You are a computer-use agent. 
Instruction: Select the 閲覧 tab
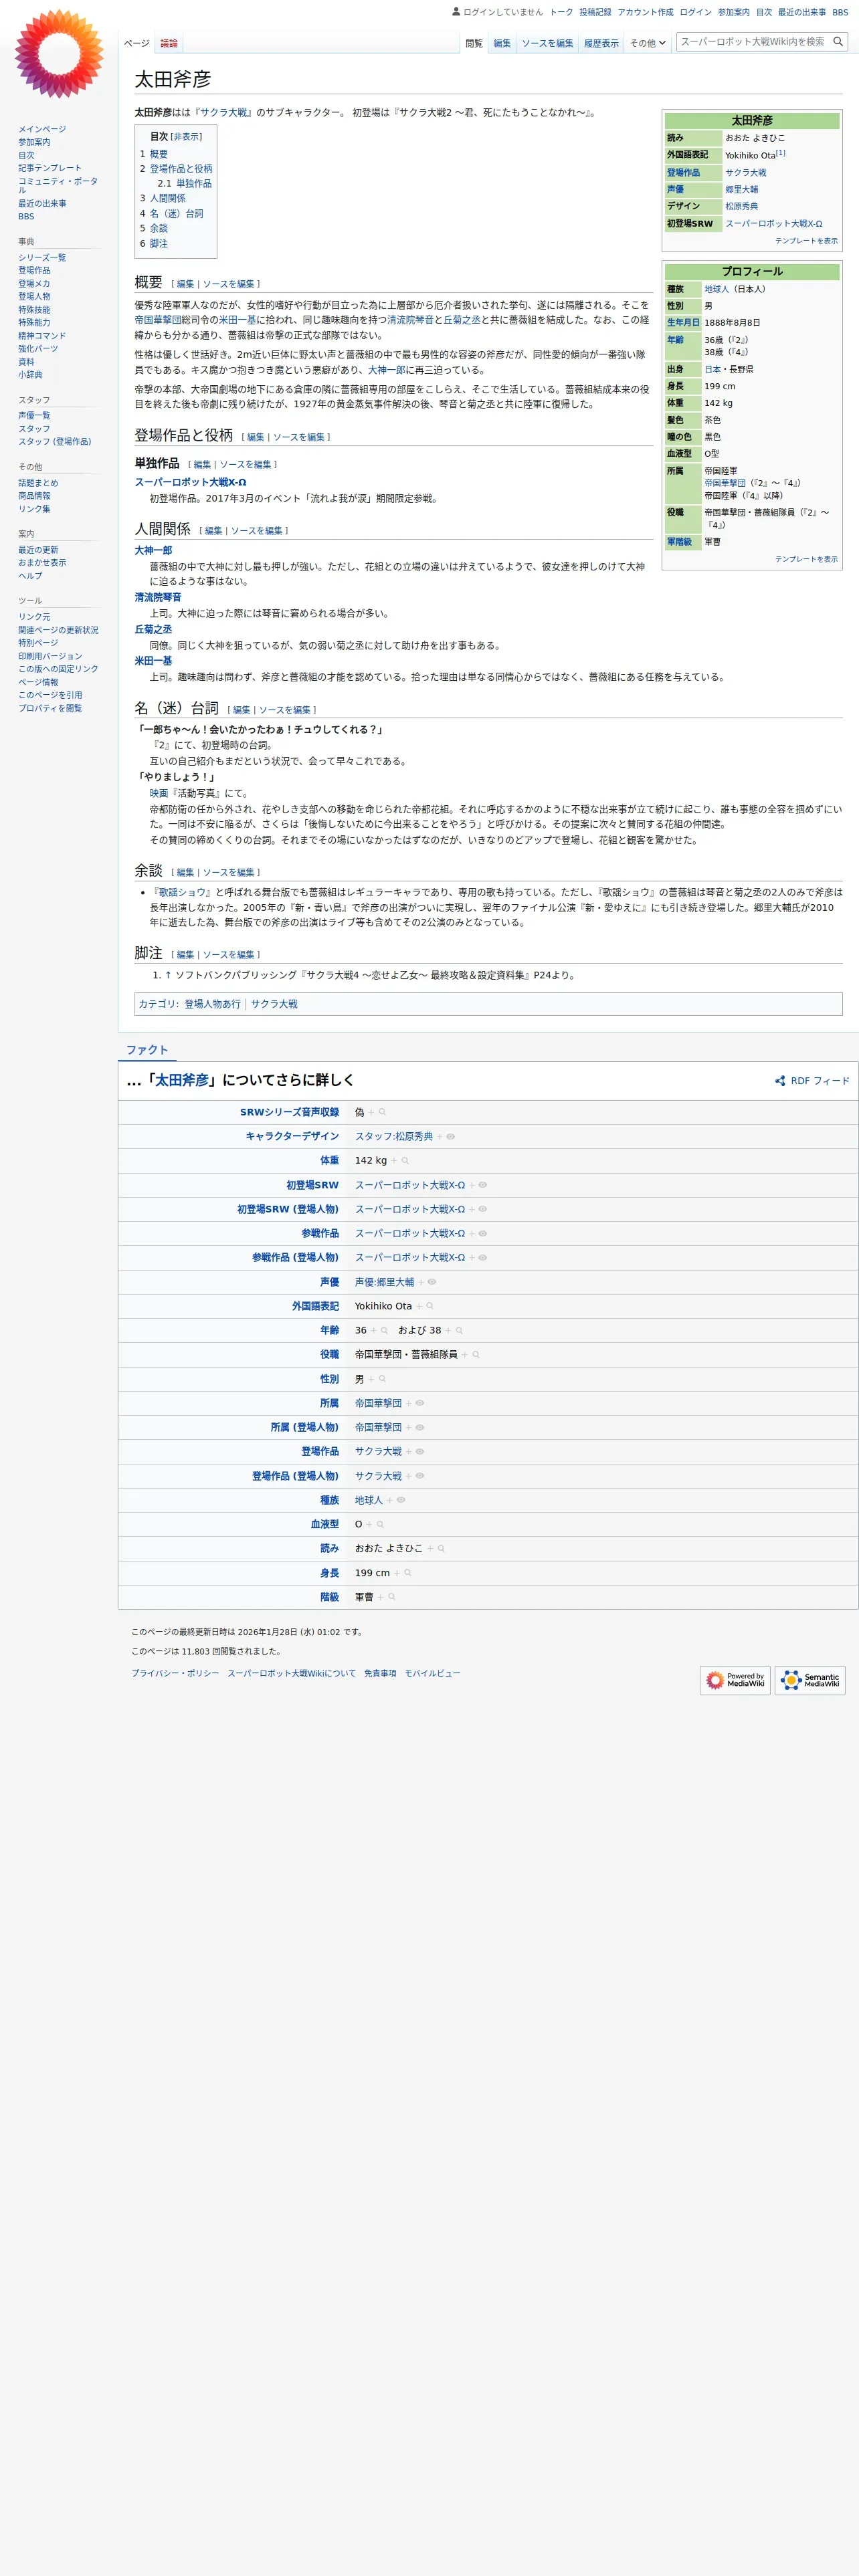point(474,43)
